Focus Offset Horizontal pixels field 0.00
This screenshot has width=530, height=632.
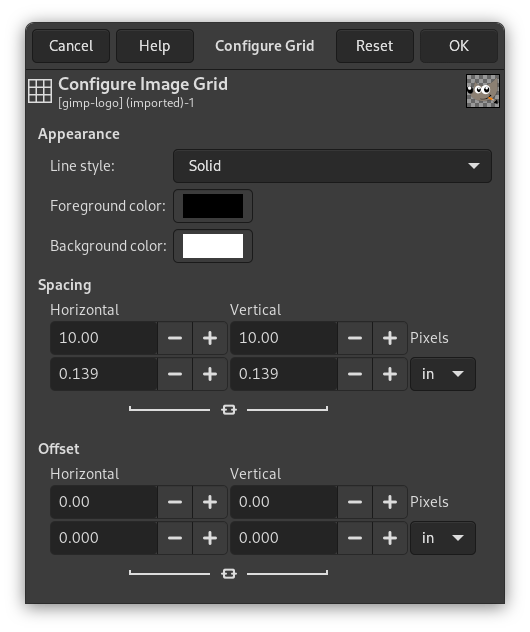click(x=104, y=502)
